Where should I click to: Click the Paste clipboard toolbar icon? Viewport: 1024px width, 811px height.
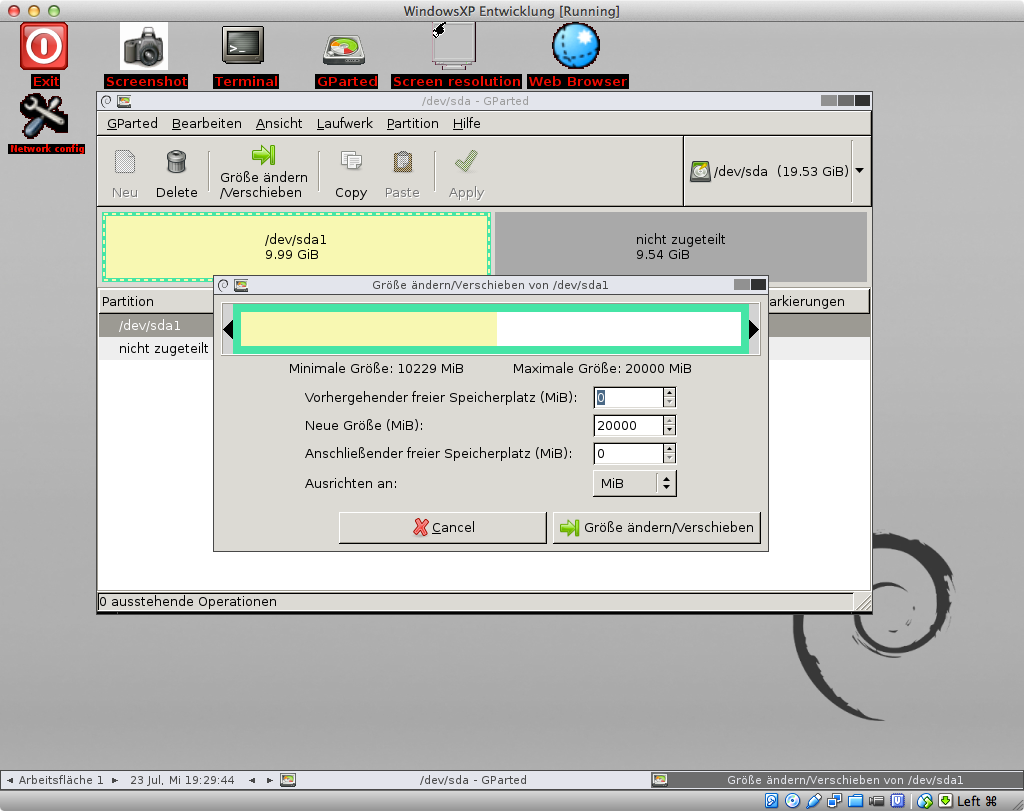coord(402,162)
